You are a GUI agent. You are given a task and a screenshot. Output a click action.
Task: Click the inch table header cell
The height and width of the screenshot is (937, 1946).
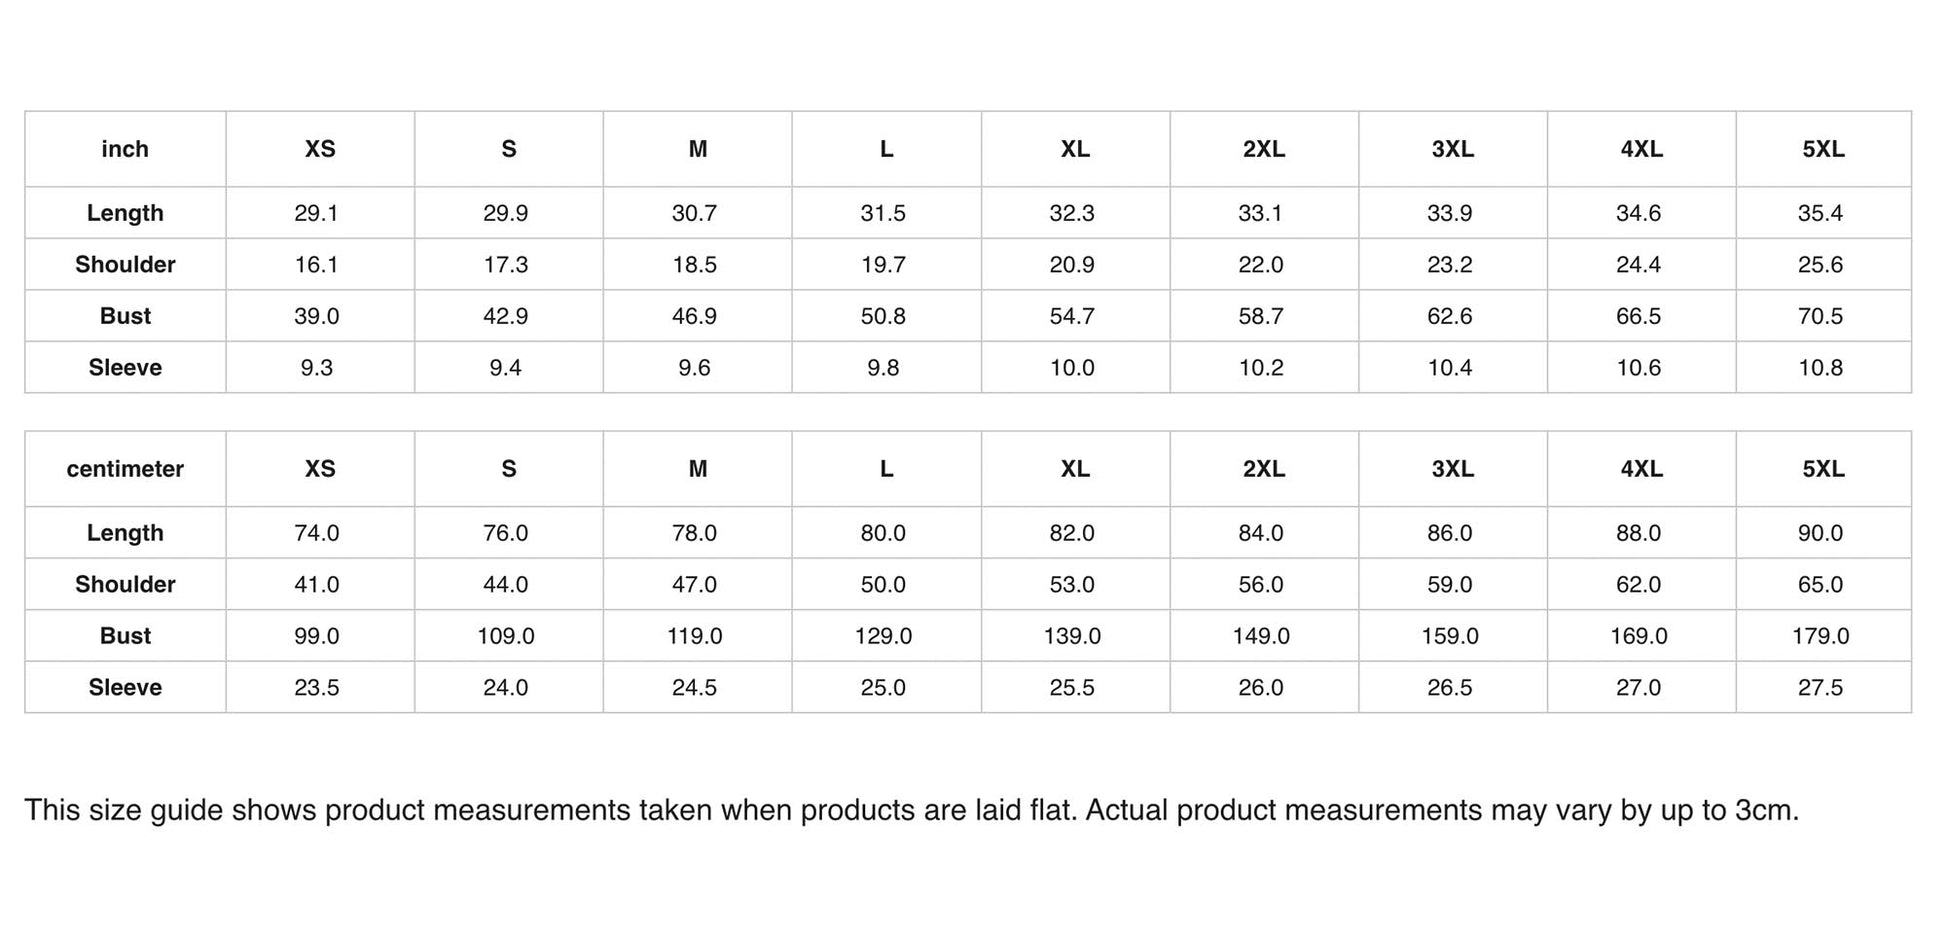tap(125, 149)
